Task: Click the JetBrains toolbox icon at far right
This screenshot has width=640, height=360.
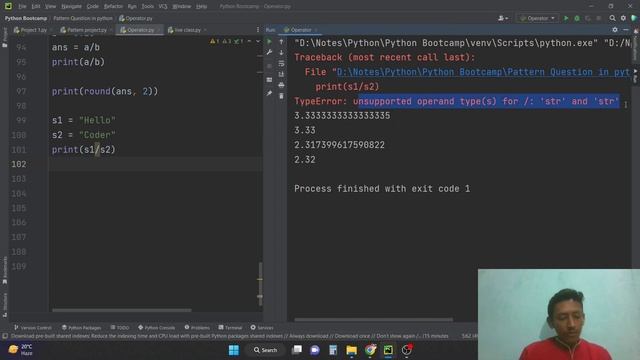Action: click(634, 18)
